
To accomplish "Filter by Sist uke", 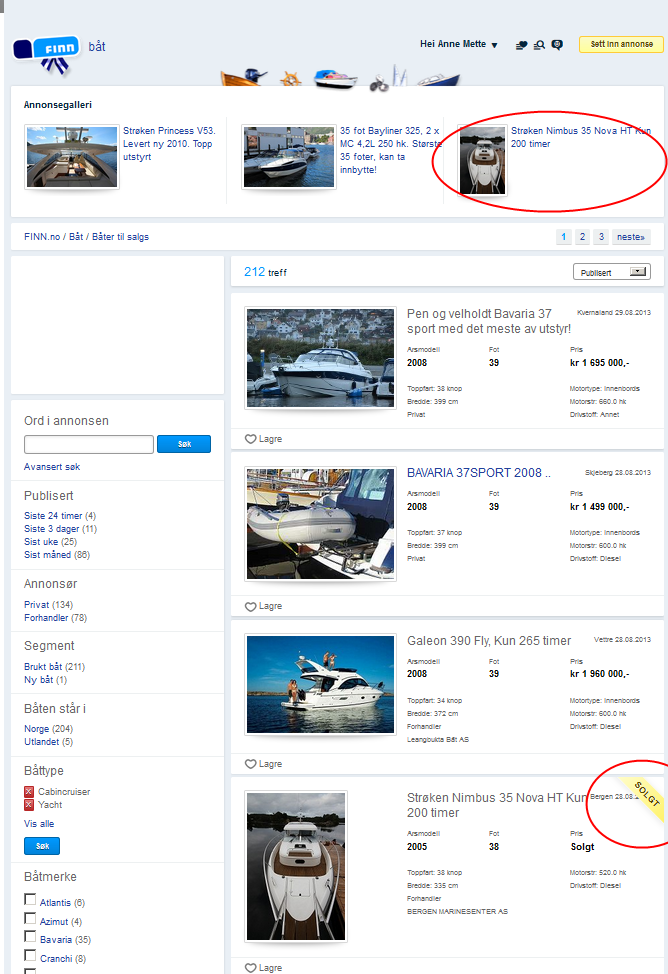I will pos(41,542).
